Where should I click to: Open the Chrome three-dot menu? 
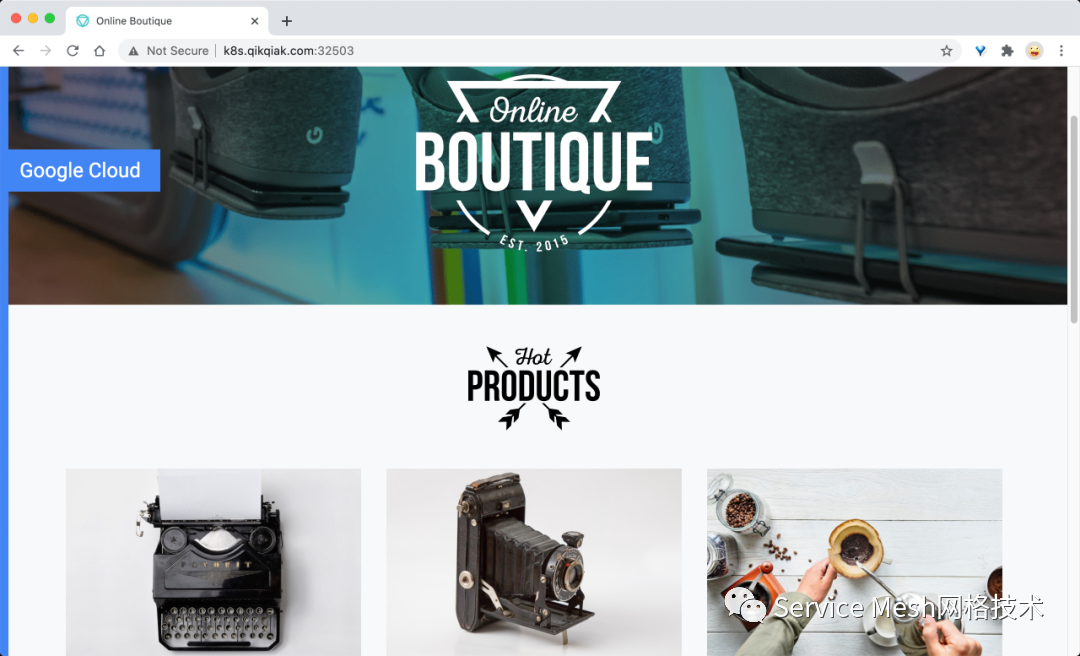[x=1061, y=50]
